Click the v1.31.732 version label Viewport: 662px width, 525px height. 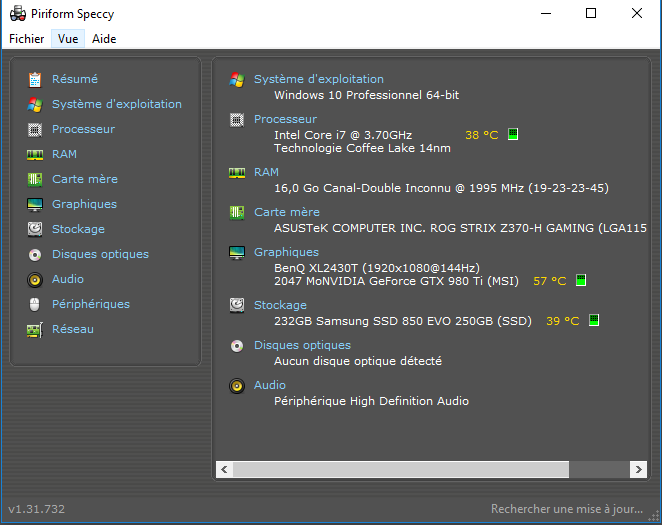[x=37, y=509]
